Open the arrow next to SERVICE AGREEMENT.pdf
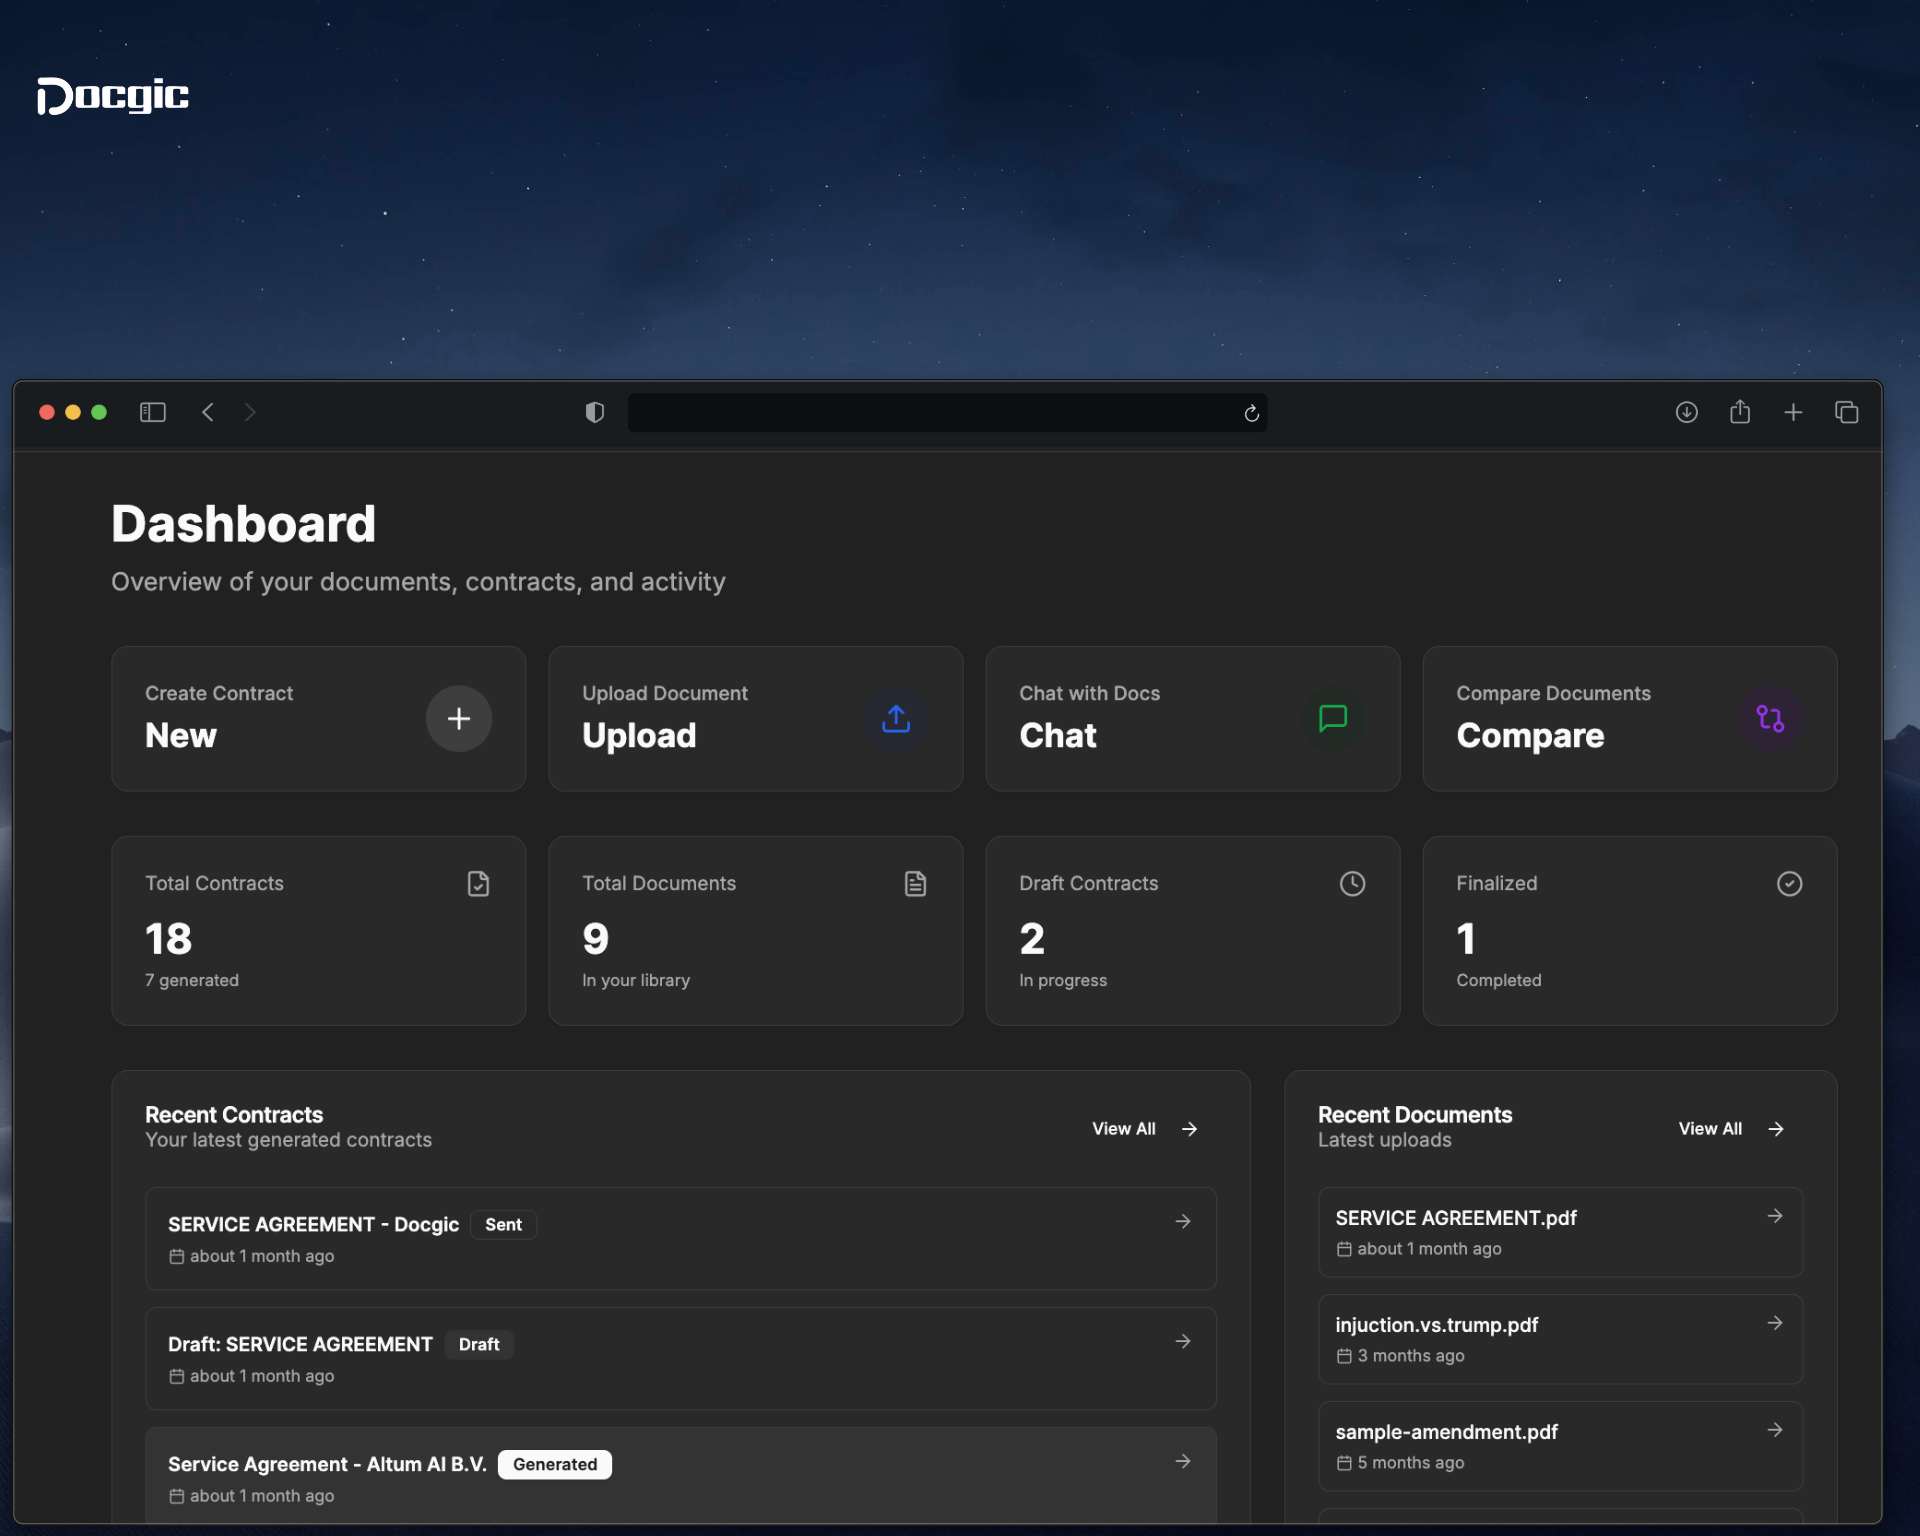 (1775, 1217)
